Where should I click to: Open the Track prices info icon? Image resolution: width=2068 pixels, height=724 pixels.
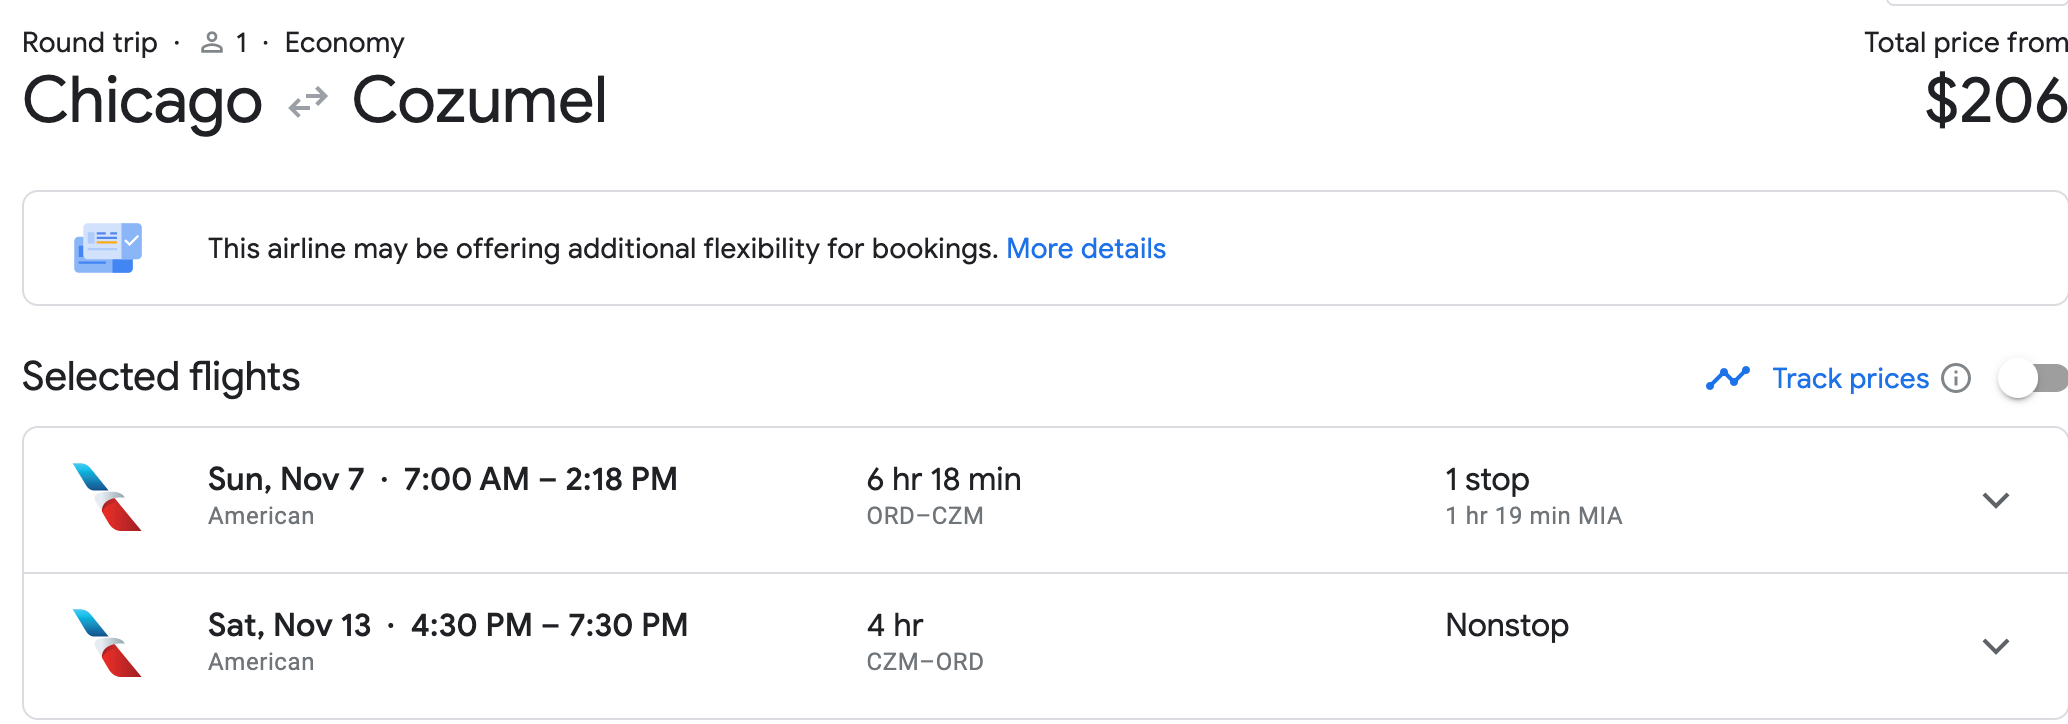coord(1955,378)
